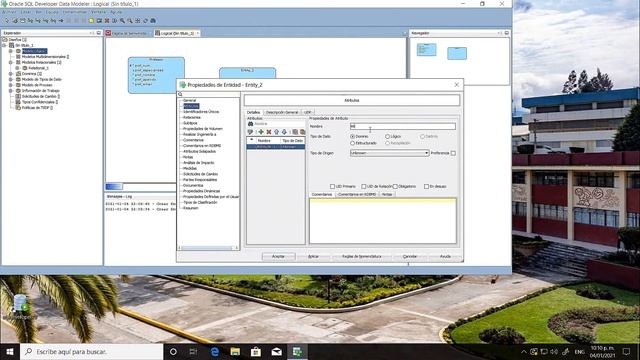
Task: Tick the En desuso checkbox
Action: [427, 187]
